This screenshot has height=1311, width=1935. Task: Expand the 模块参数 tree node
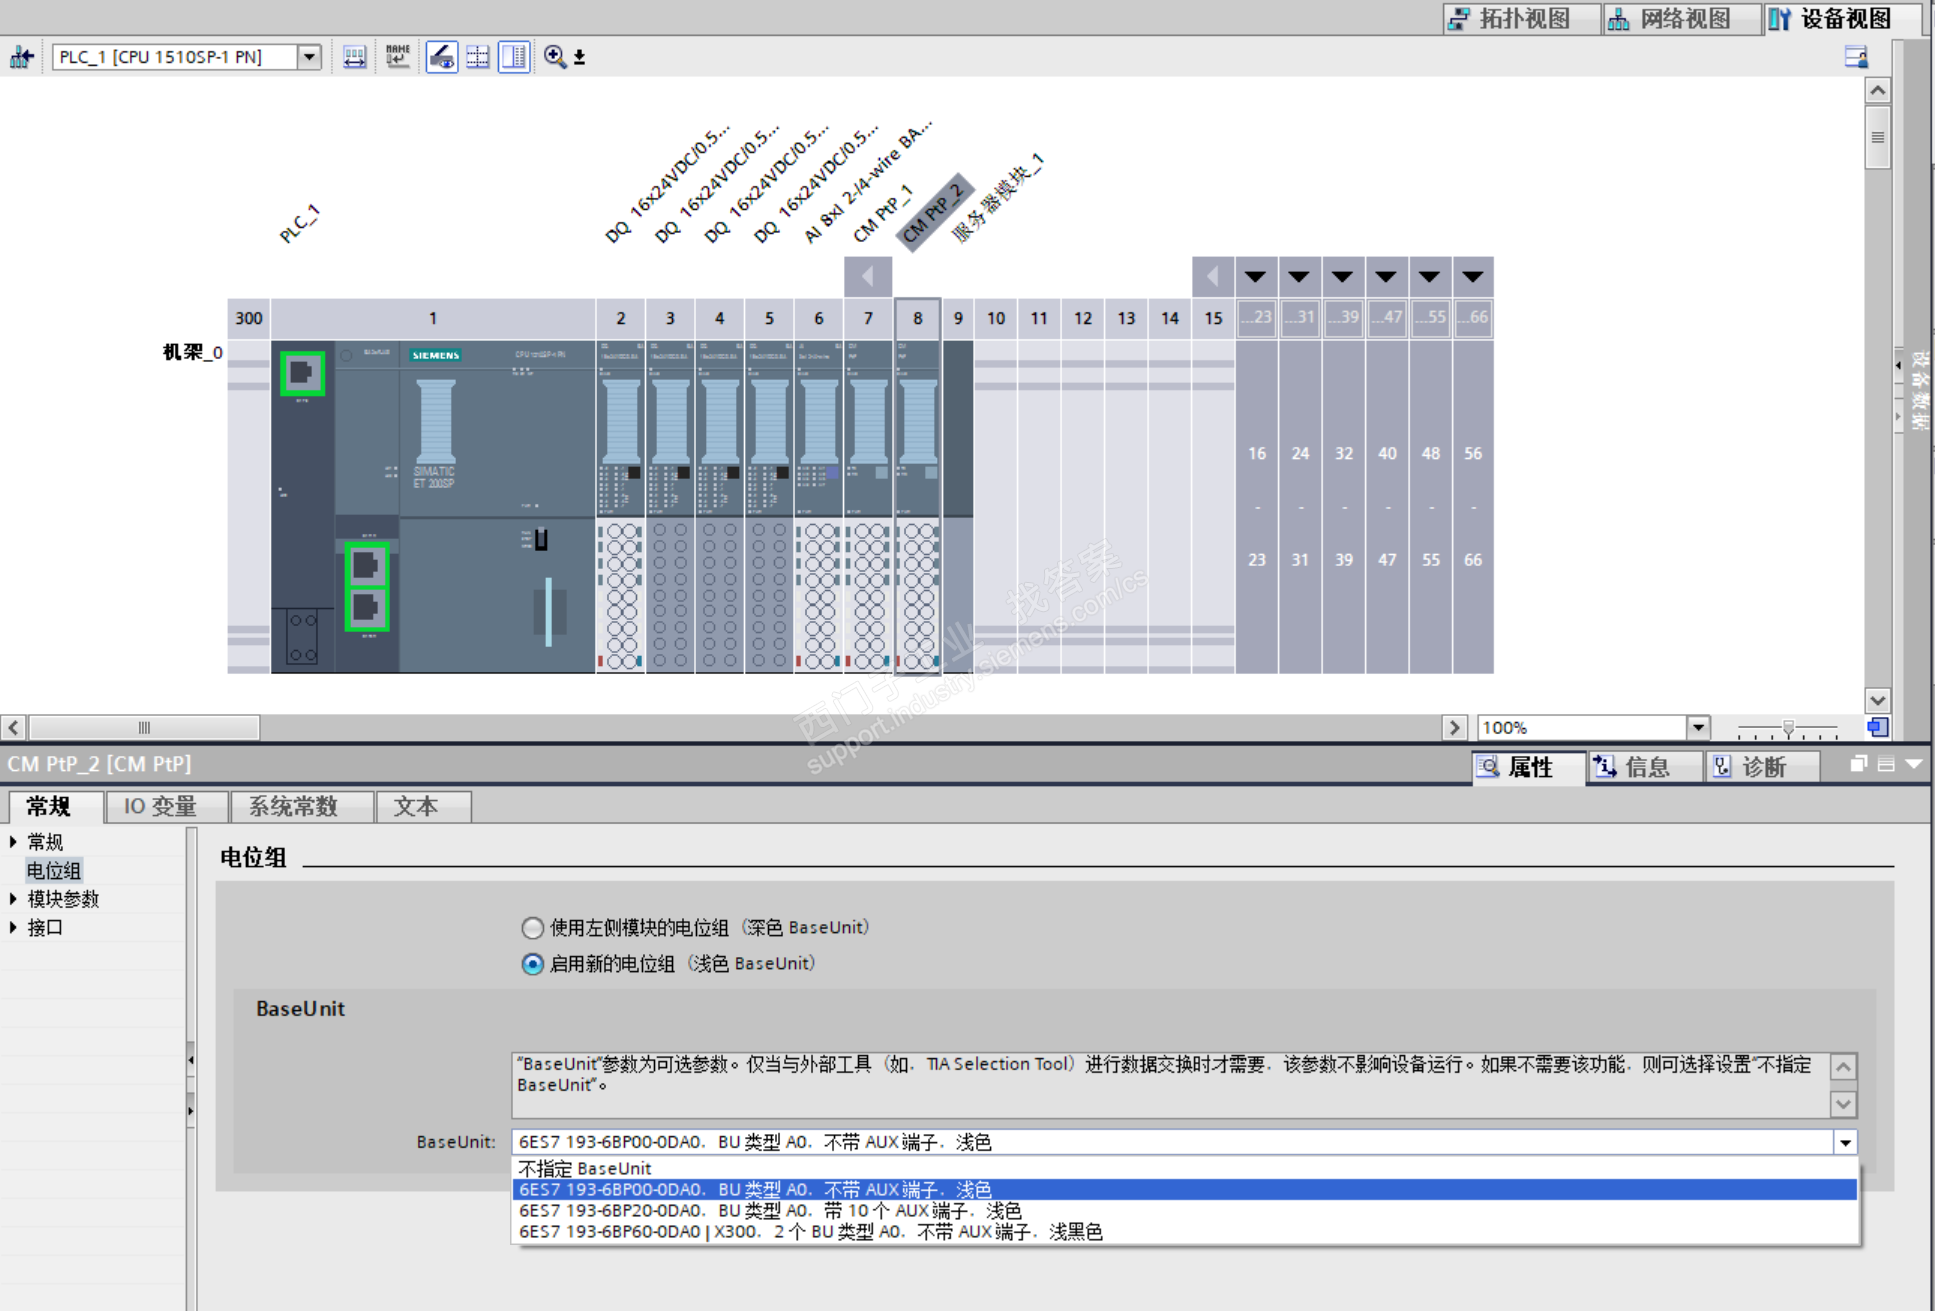(13, 899)
